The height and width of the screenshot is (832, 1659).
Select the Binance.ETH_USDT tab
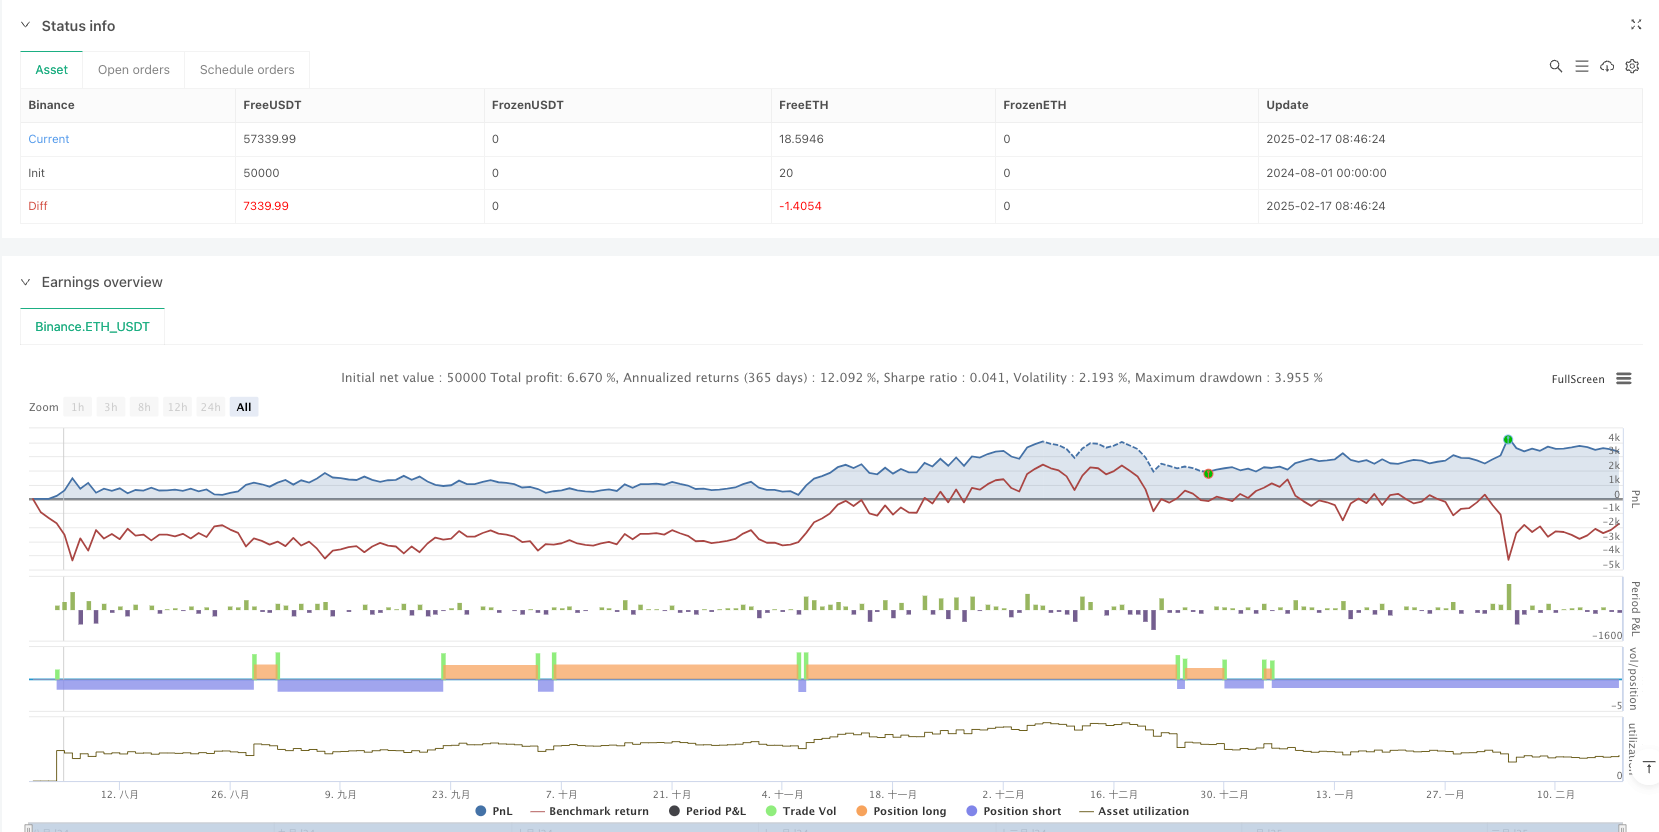92,327
